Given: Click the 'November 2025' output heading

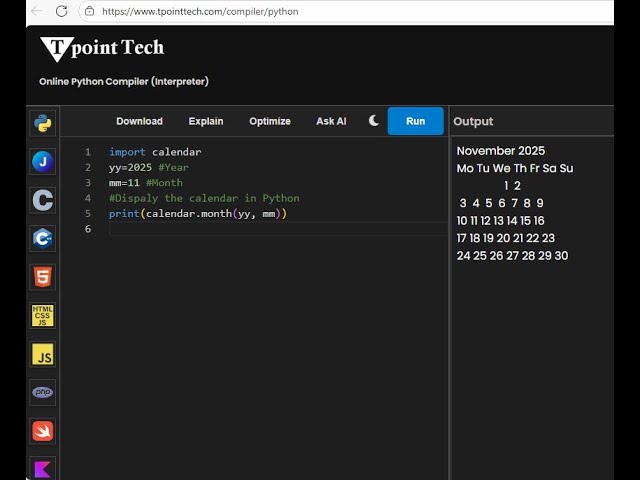Looking at the screenshot, I should click(x=500, y=151).
